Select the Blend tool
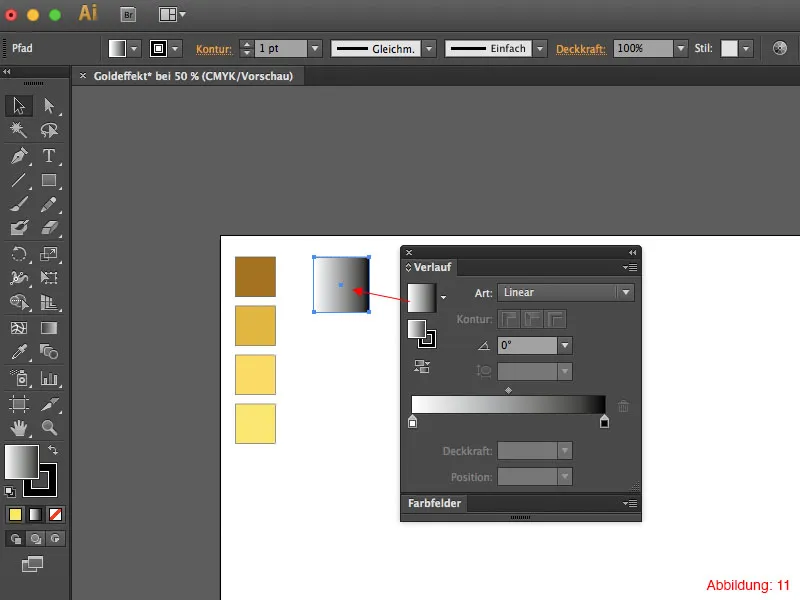The height and width of the screenshot is (600, 800). 49,352
